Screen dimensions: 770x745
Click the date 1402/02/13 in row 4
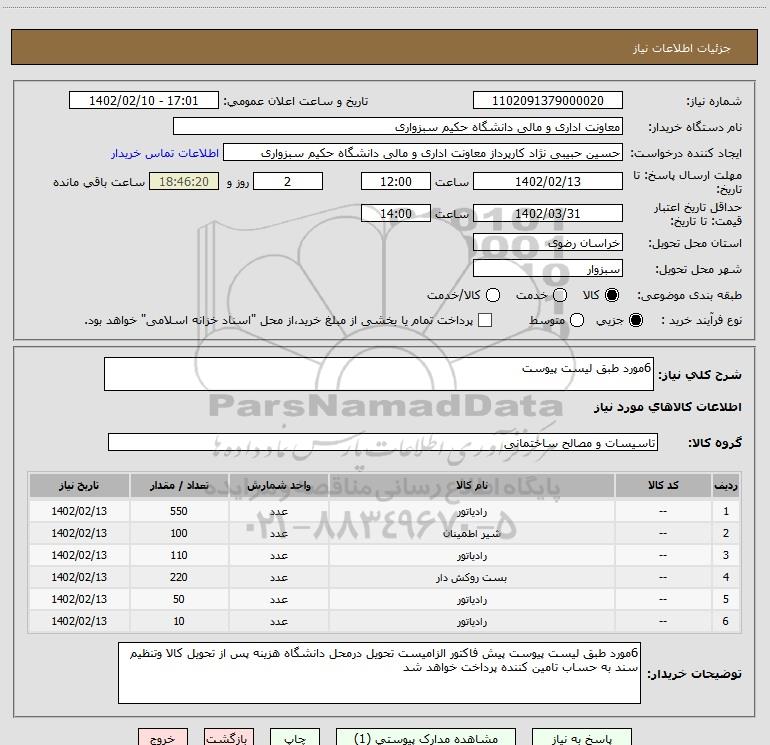[79, 577]
